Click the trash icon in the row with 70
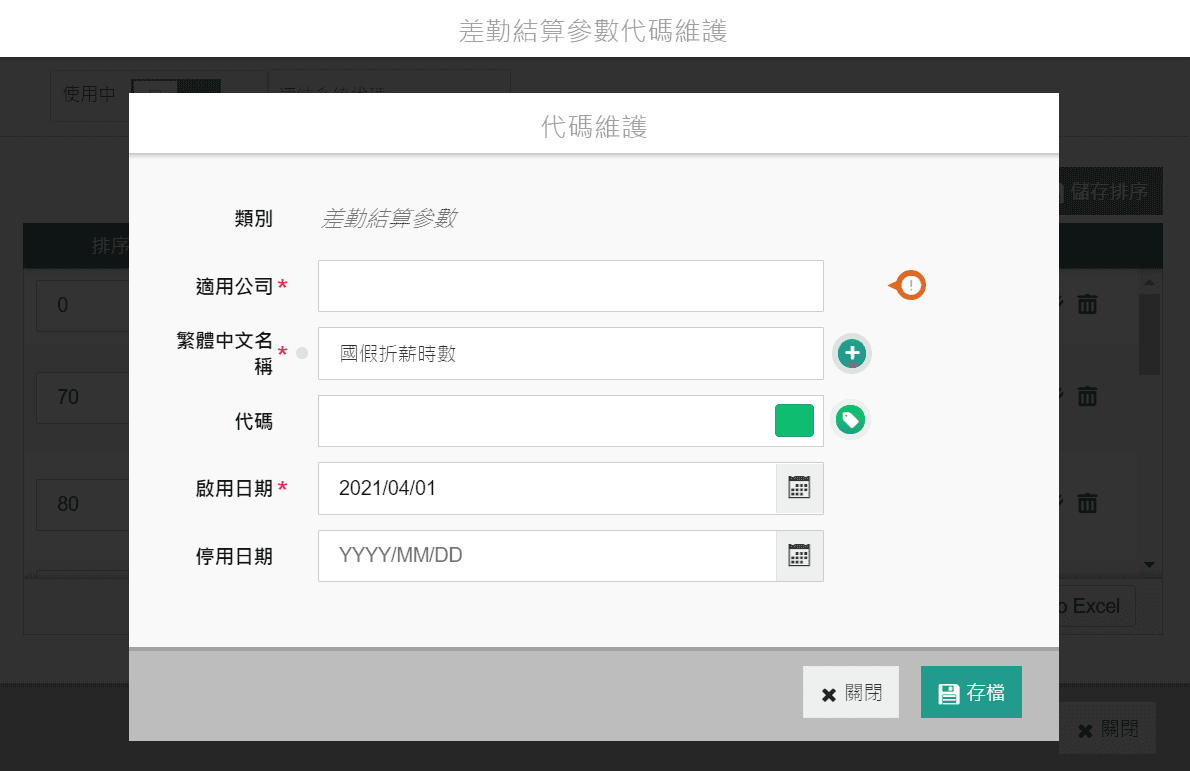The width and height of the screenshot is (1190, 771). (x=1087, y=397)
